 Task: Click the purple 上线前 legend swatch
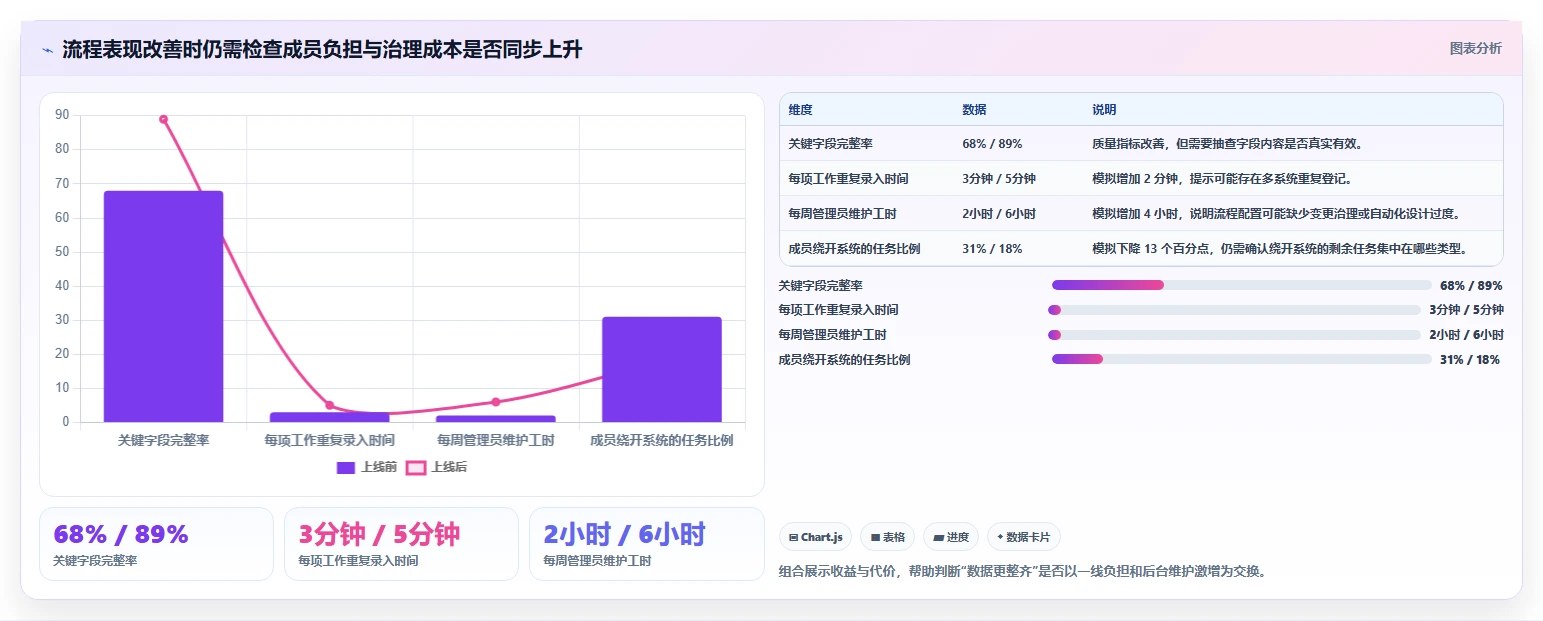[346, 467]
